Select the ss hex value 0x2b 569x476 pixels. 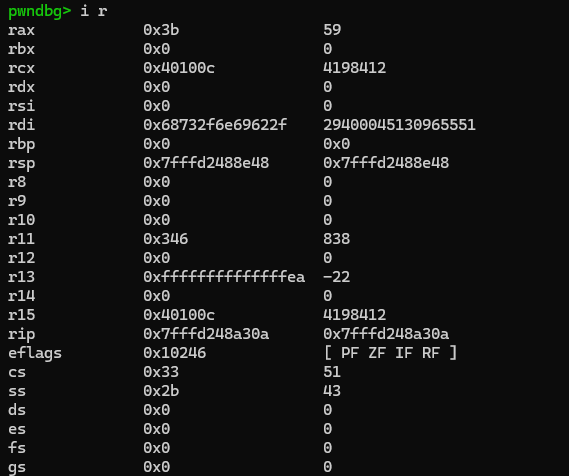(161, 391)
